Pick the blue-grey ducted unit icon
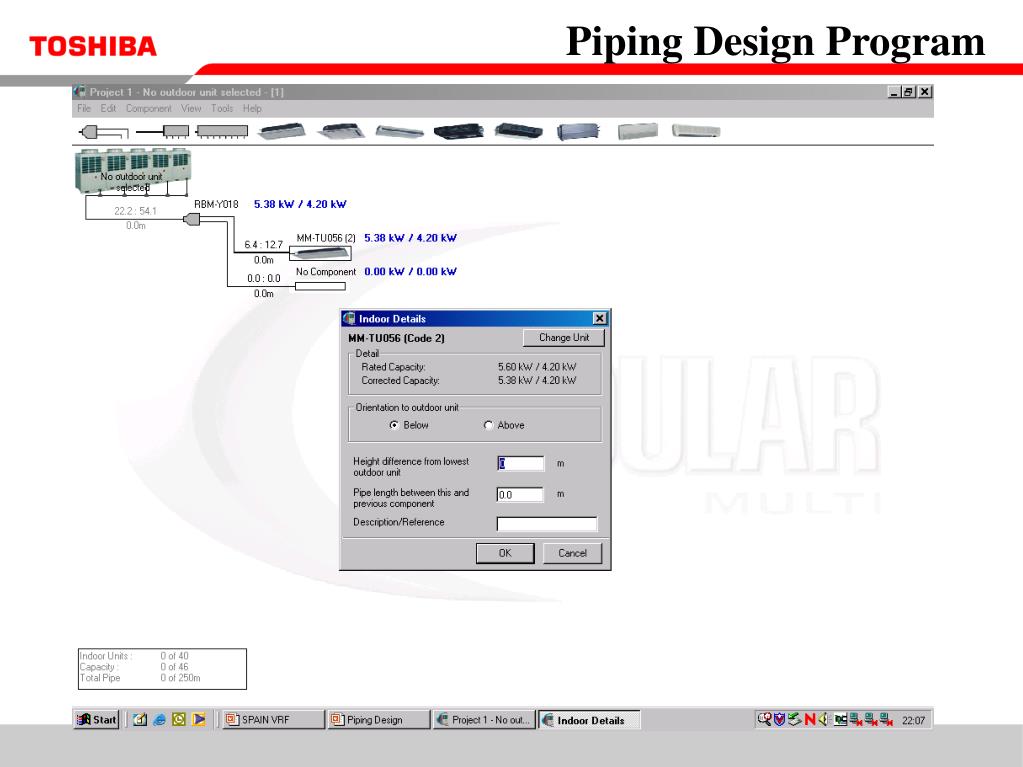 (x=578, y=132)
